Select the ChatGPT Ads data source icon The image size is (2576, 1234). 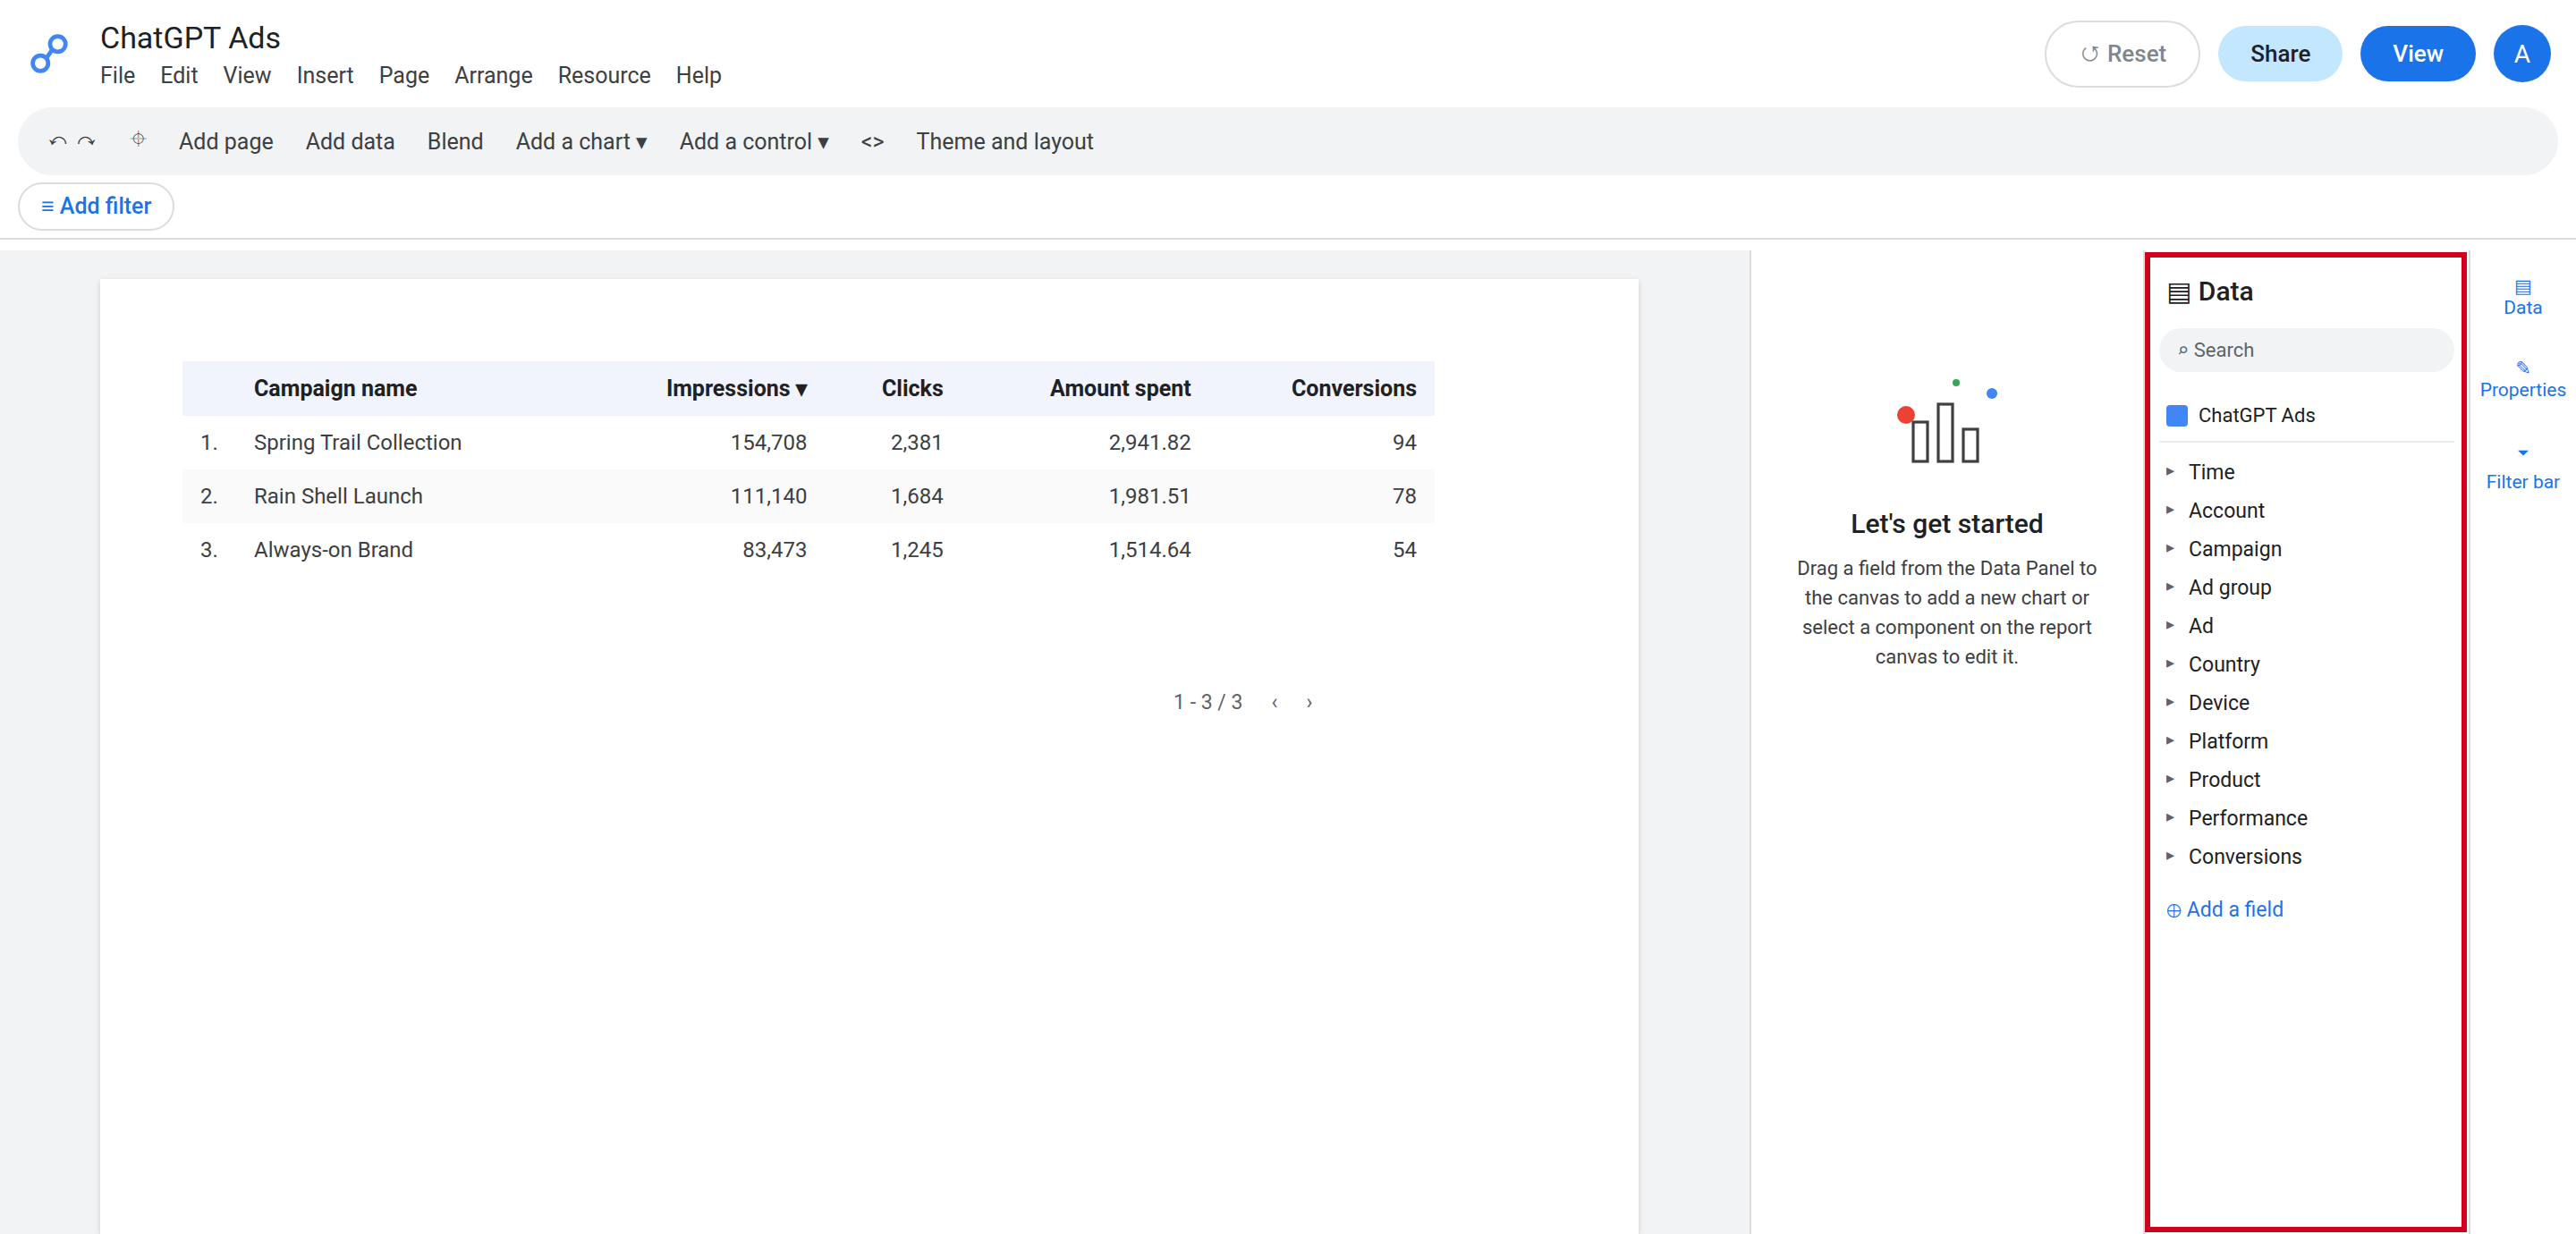(x=2176, y=415)
